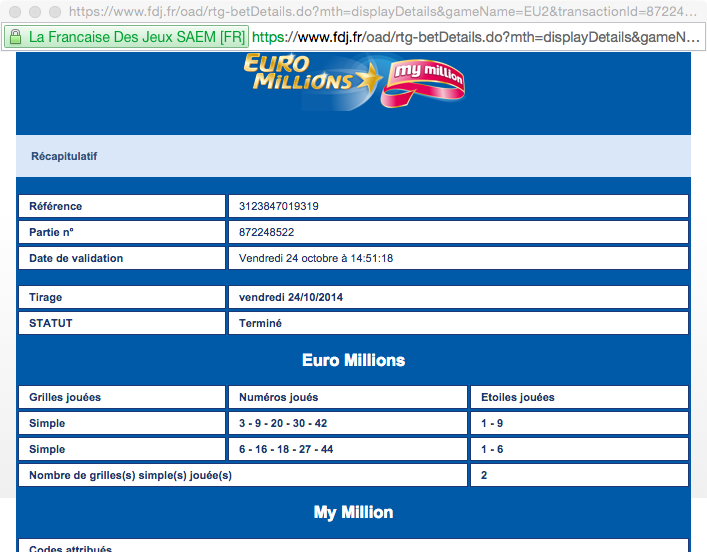Click the Etoiles jouées column header
This screenshot has height=552, width=707.
click(x=579, y=397)
